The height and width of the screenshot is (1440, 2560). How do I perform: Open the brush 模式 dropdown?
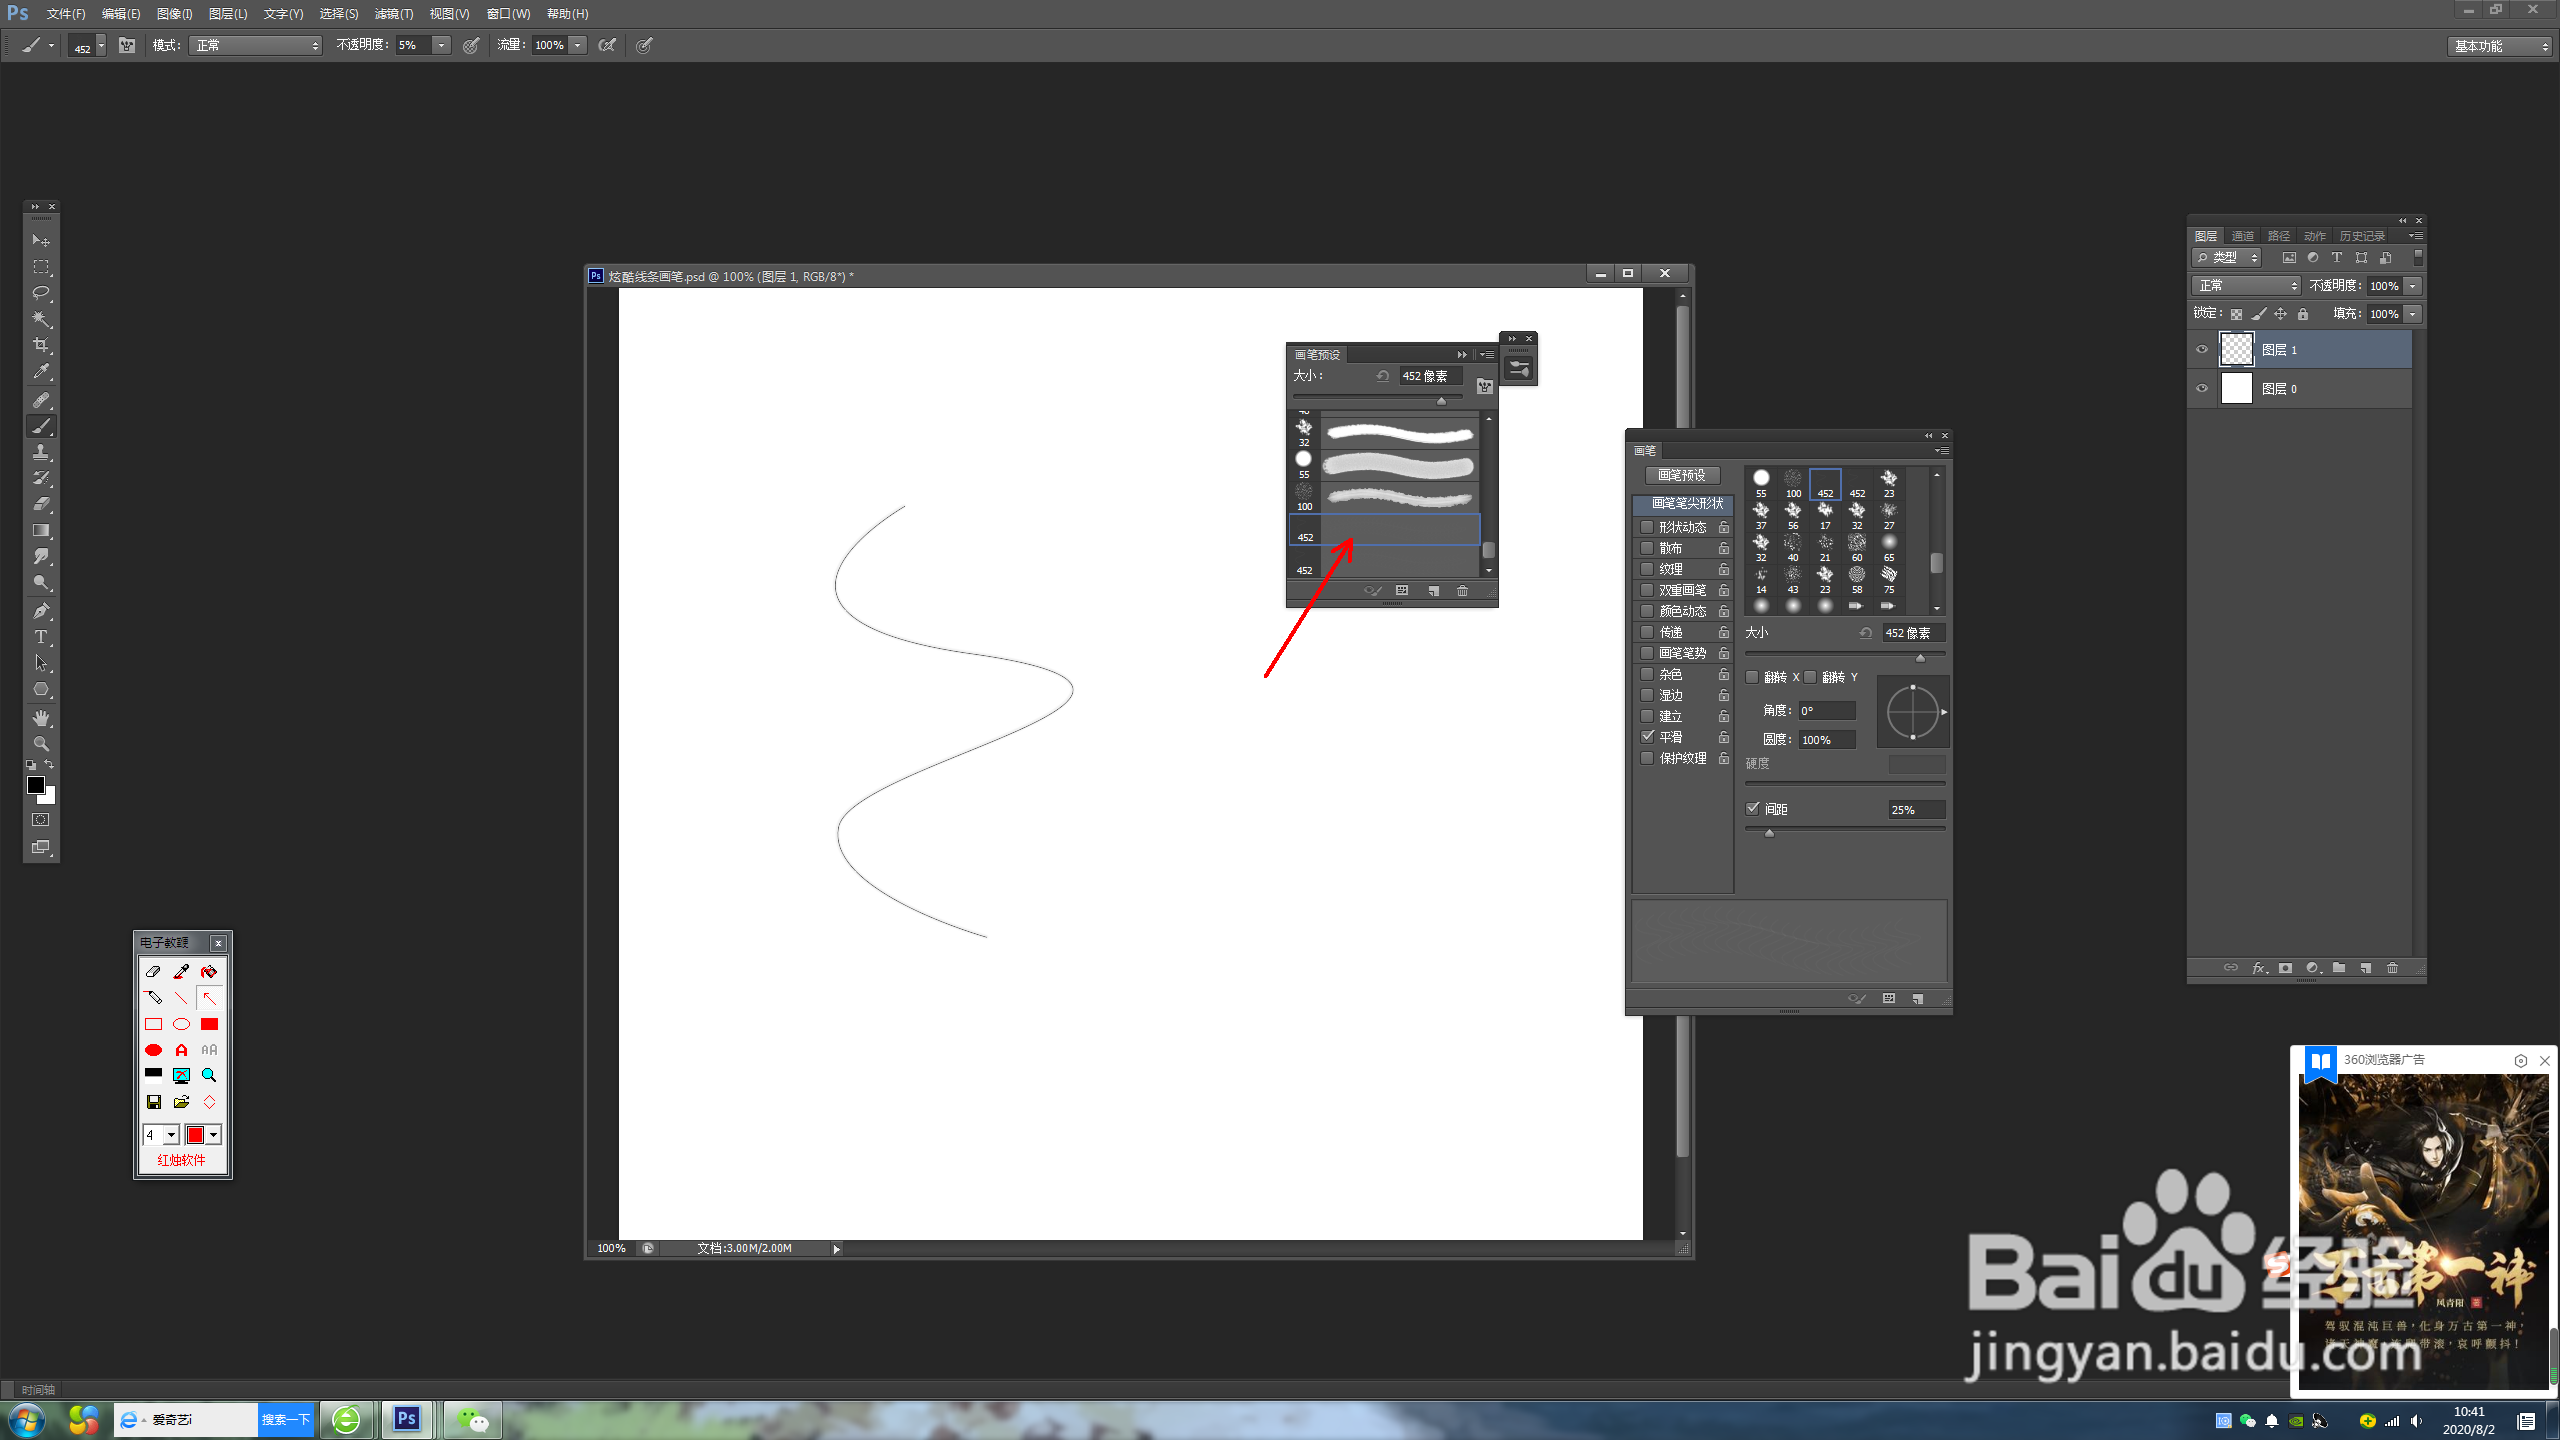[x=256, y=45]
